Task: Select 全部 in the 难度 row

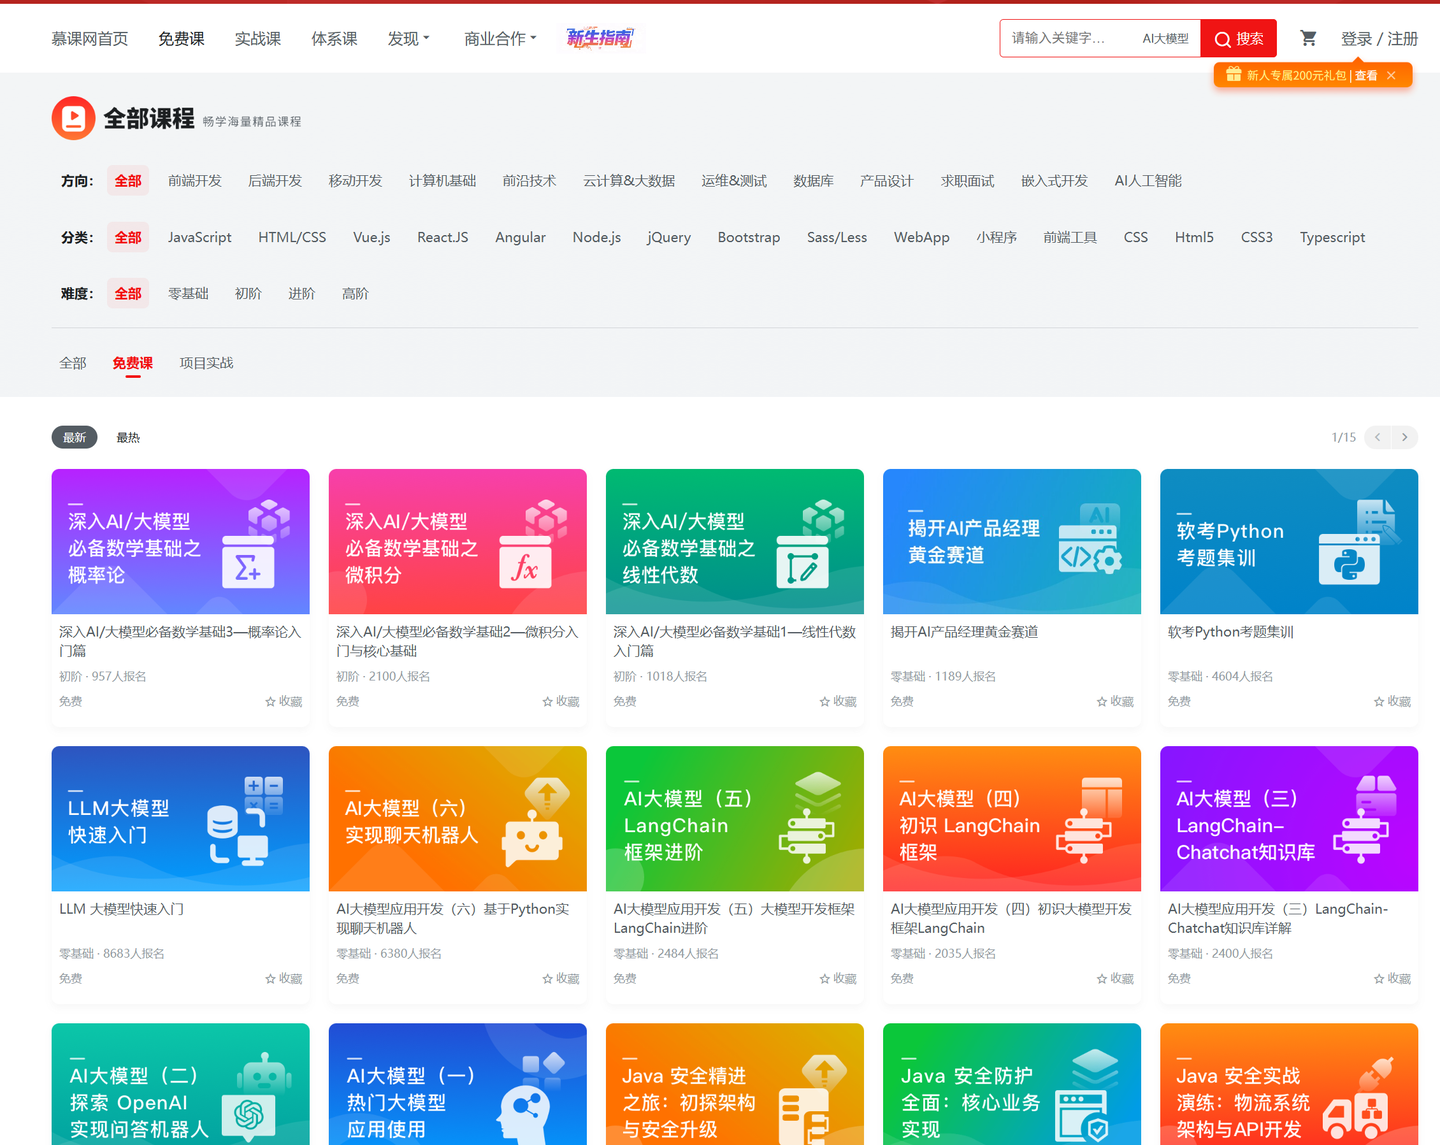Action: click(128, 294)
